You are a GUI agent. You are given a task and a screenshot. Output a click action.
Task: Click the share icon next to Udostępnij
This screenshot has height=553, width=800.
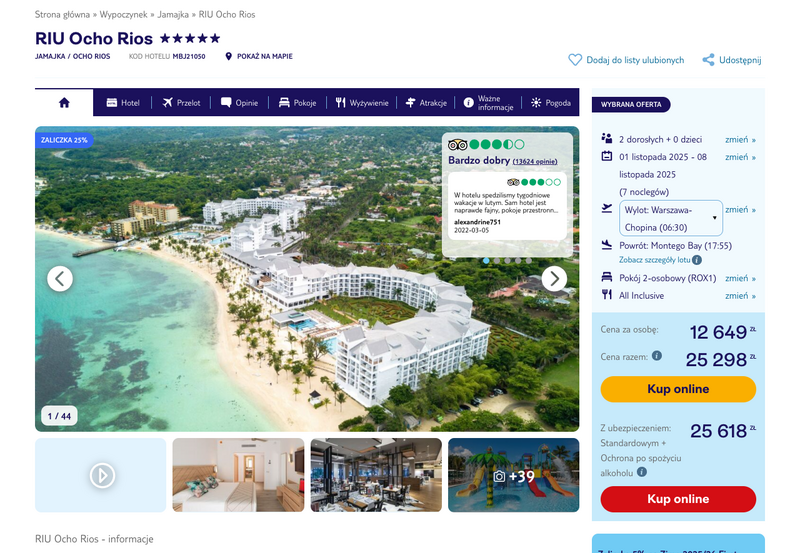708,60
